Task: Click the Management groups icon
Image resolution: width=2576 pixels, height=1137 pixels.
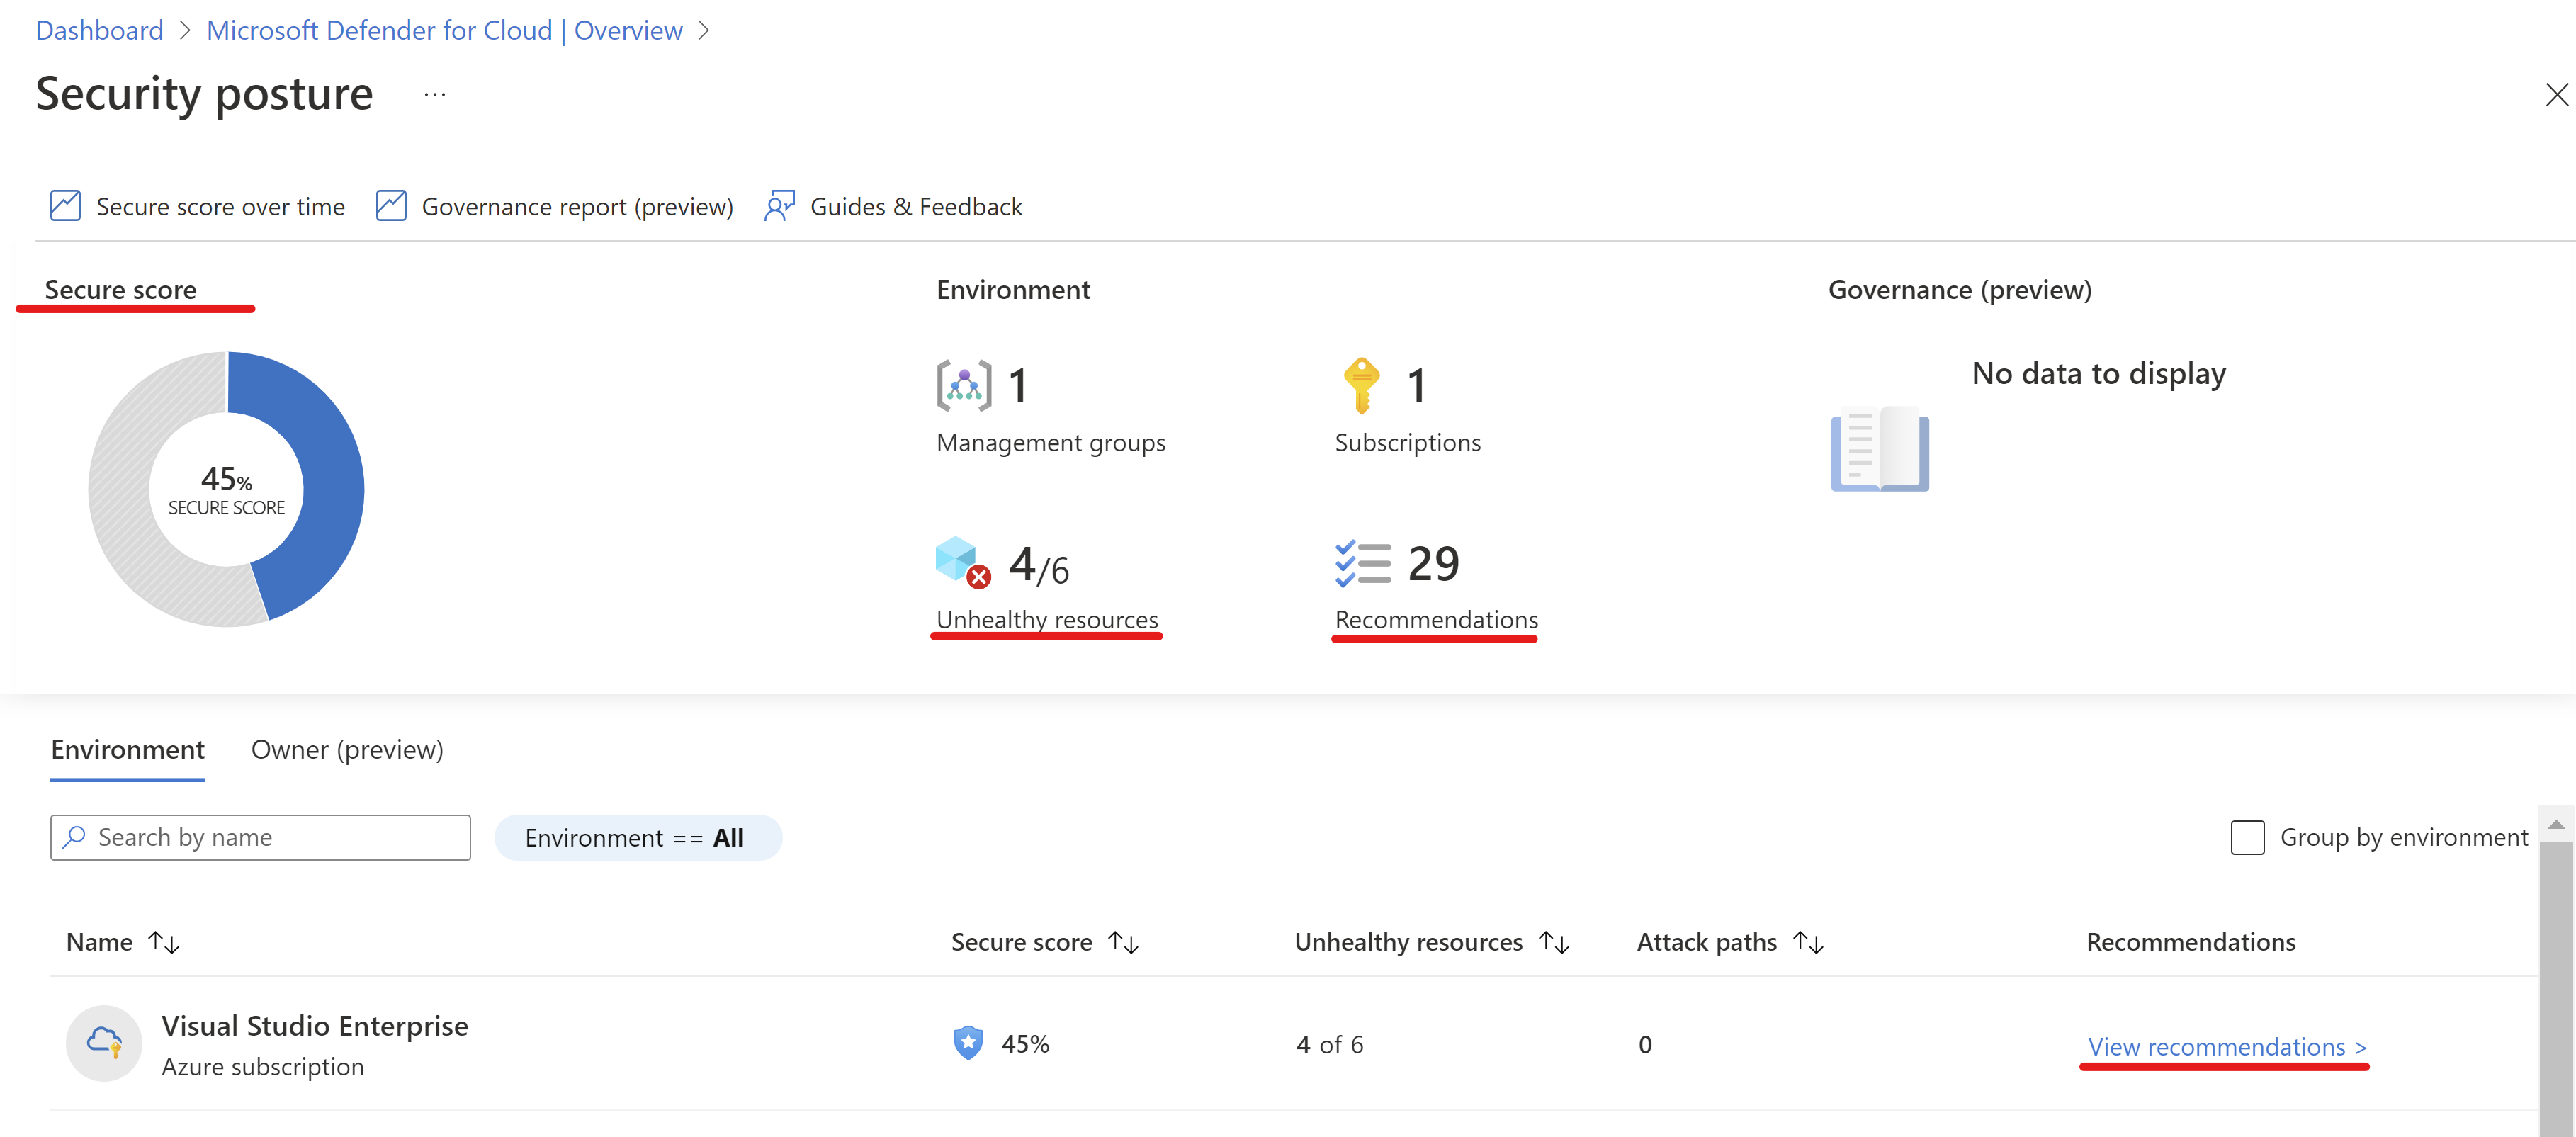Action: pos(963,384)
